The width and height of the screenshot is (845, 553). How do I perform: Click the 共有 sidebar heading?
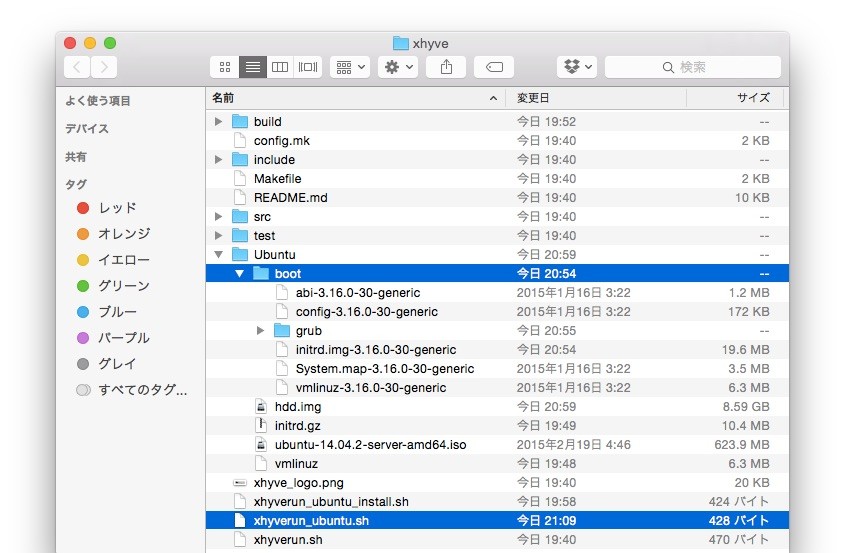[x=76, y=157]
